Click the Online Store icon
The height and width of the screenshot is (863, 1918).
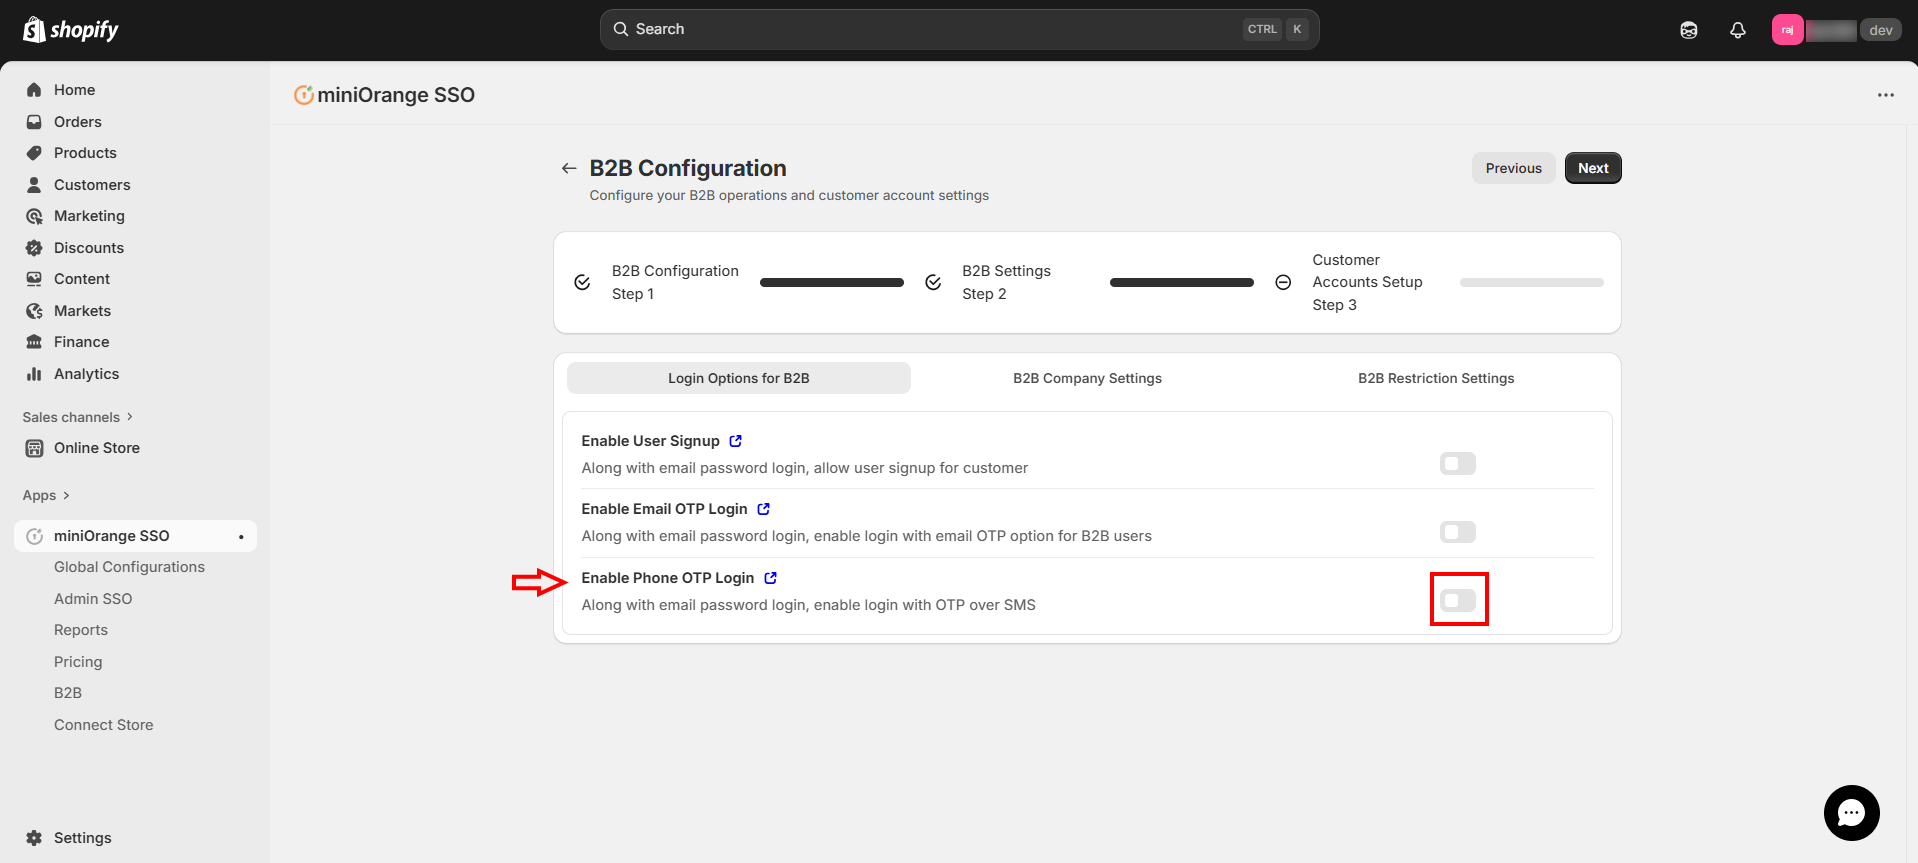point(34,448)
